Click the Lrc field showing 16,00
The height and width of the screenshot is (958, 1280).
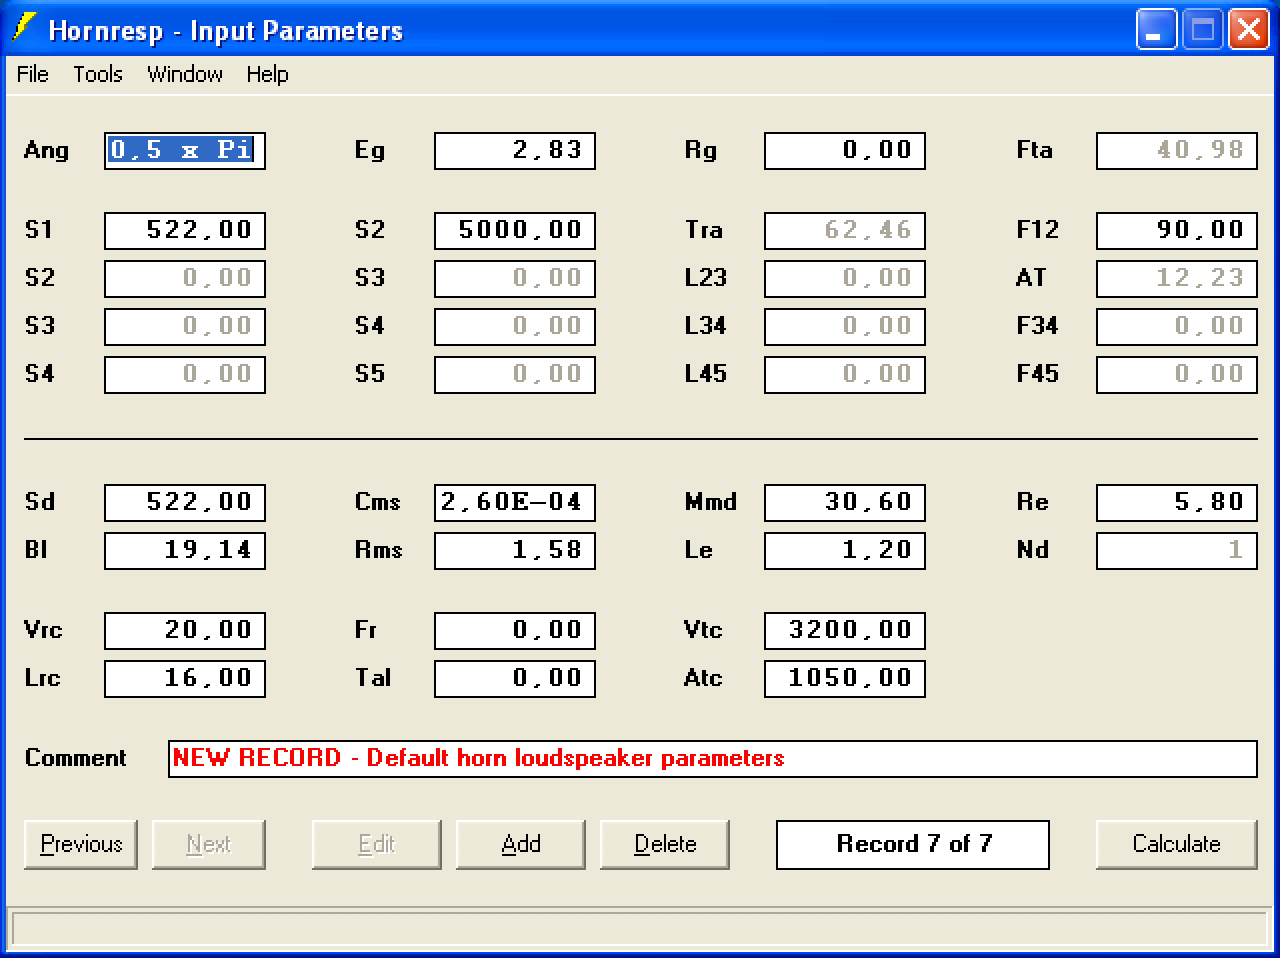(185, 678)
